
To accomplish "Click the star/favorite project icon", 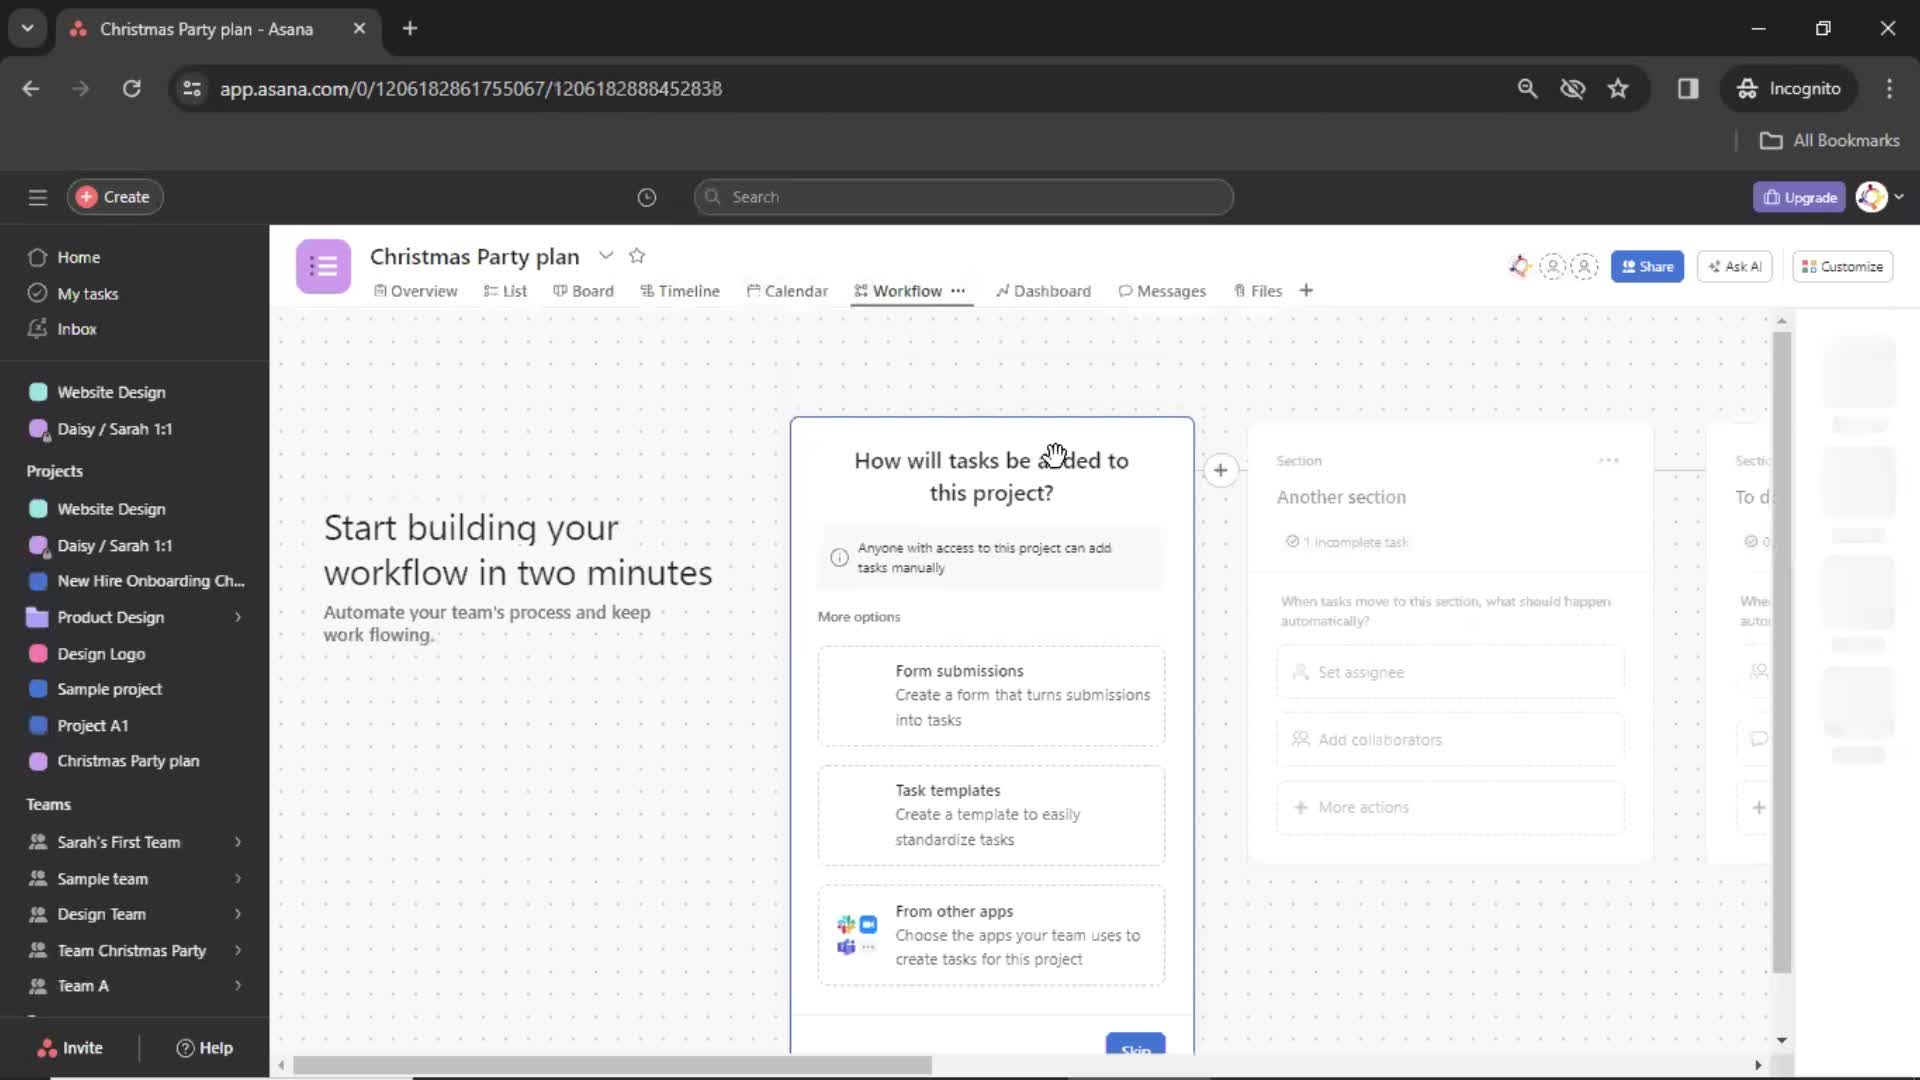I will point(637,256).
